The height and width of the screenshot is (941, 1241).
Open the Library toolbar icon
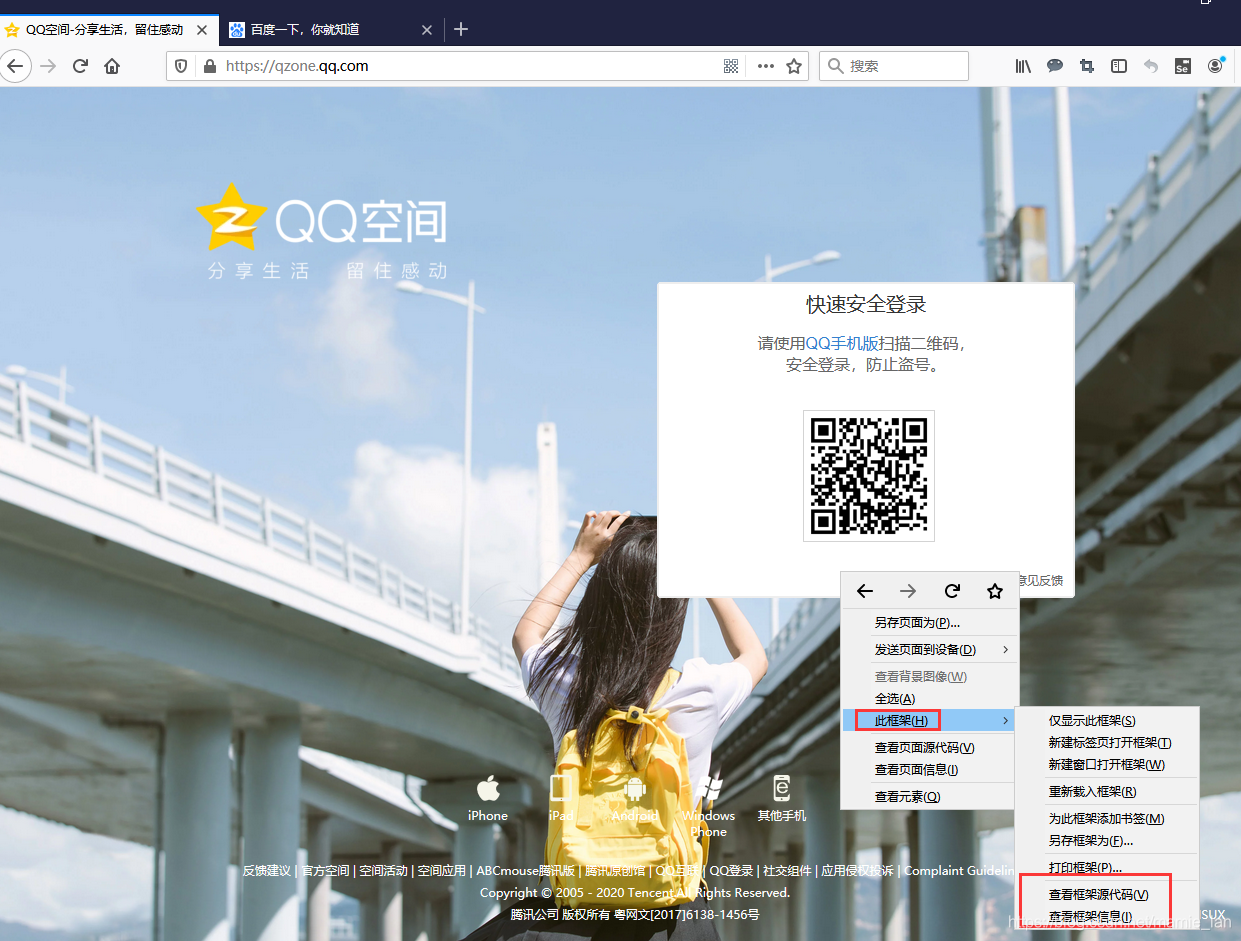pos(1023,66)
